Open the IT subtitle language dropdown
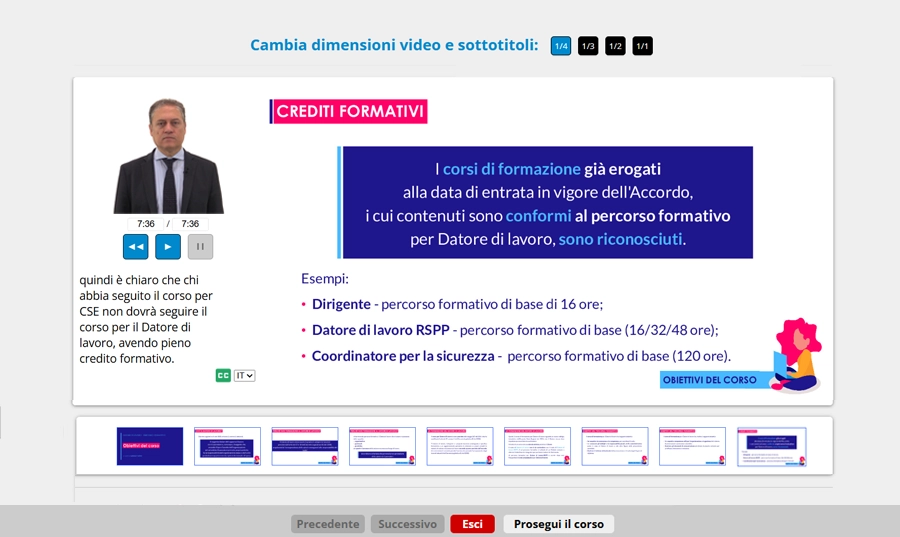Screen dimensions: 900x537 pyautogui.click(x=245, y=375)
